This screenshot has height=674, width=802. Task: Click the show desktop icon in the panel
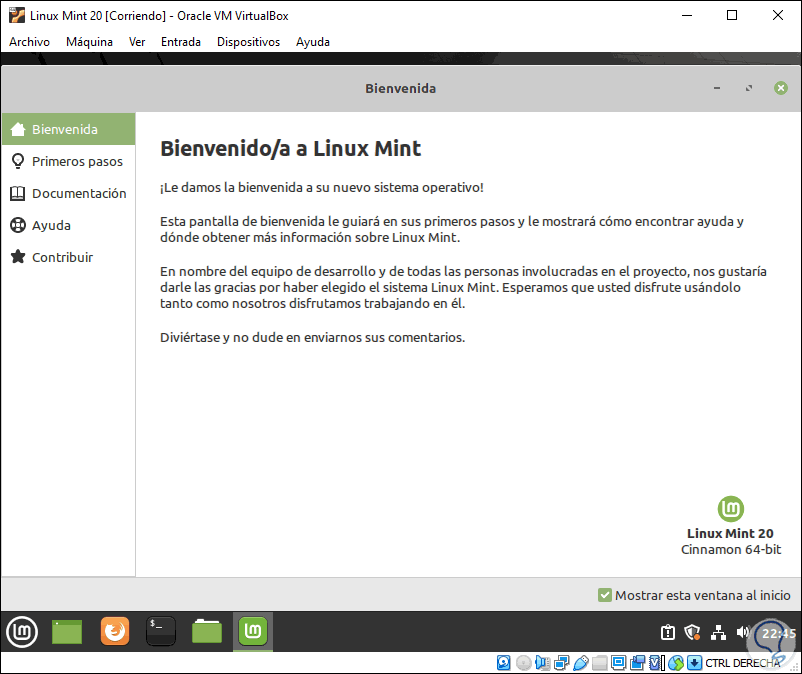tap(66, 632)
